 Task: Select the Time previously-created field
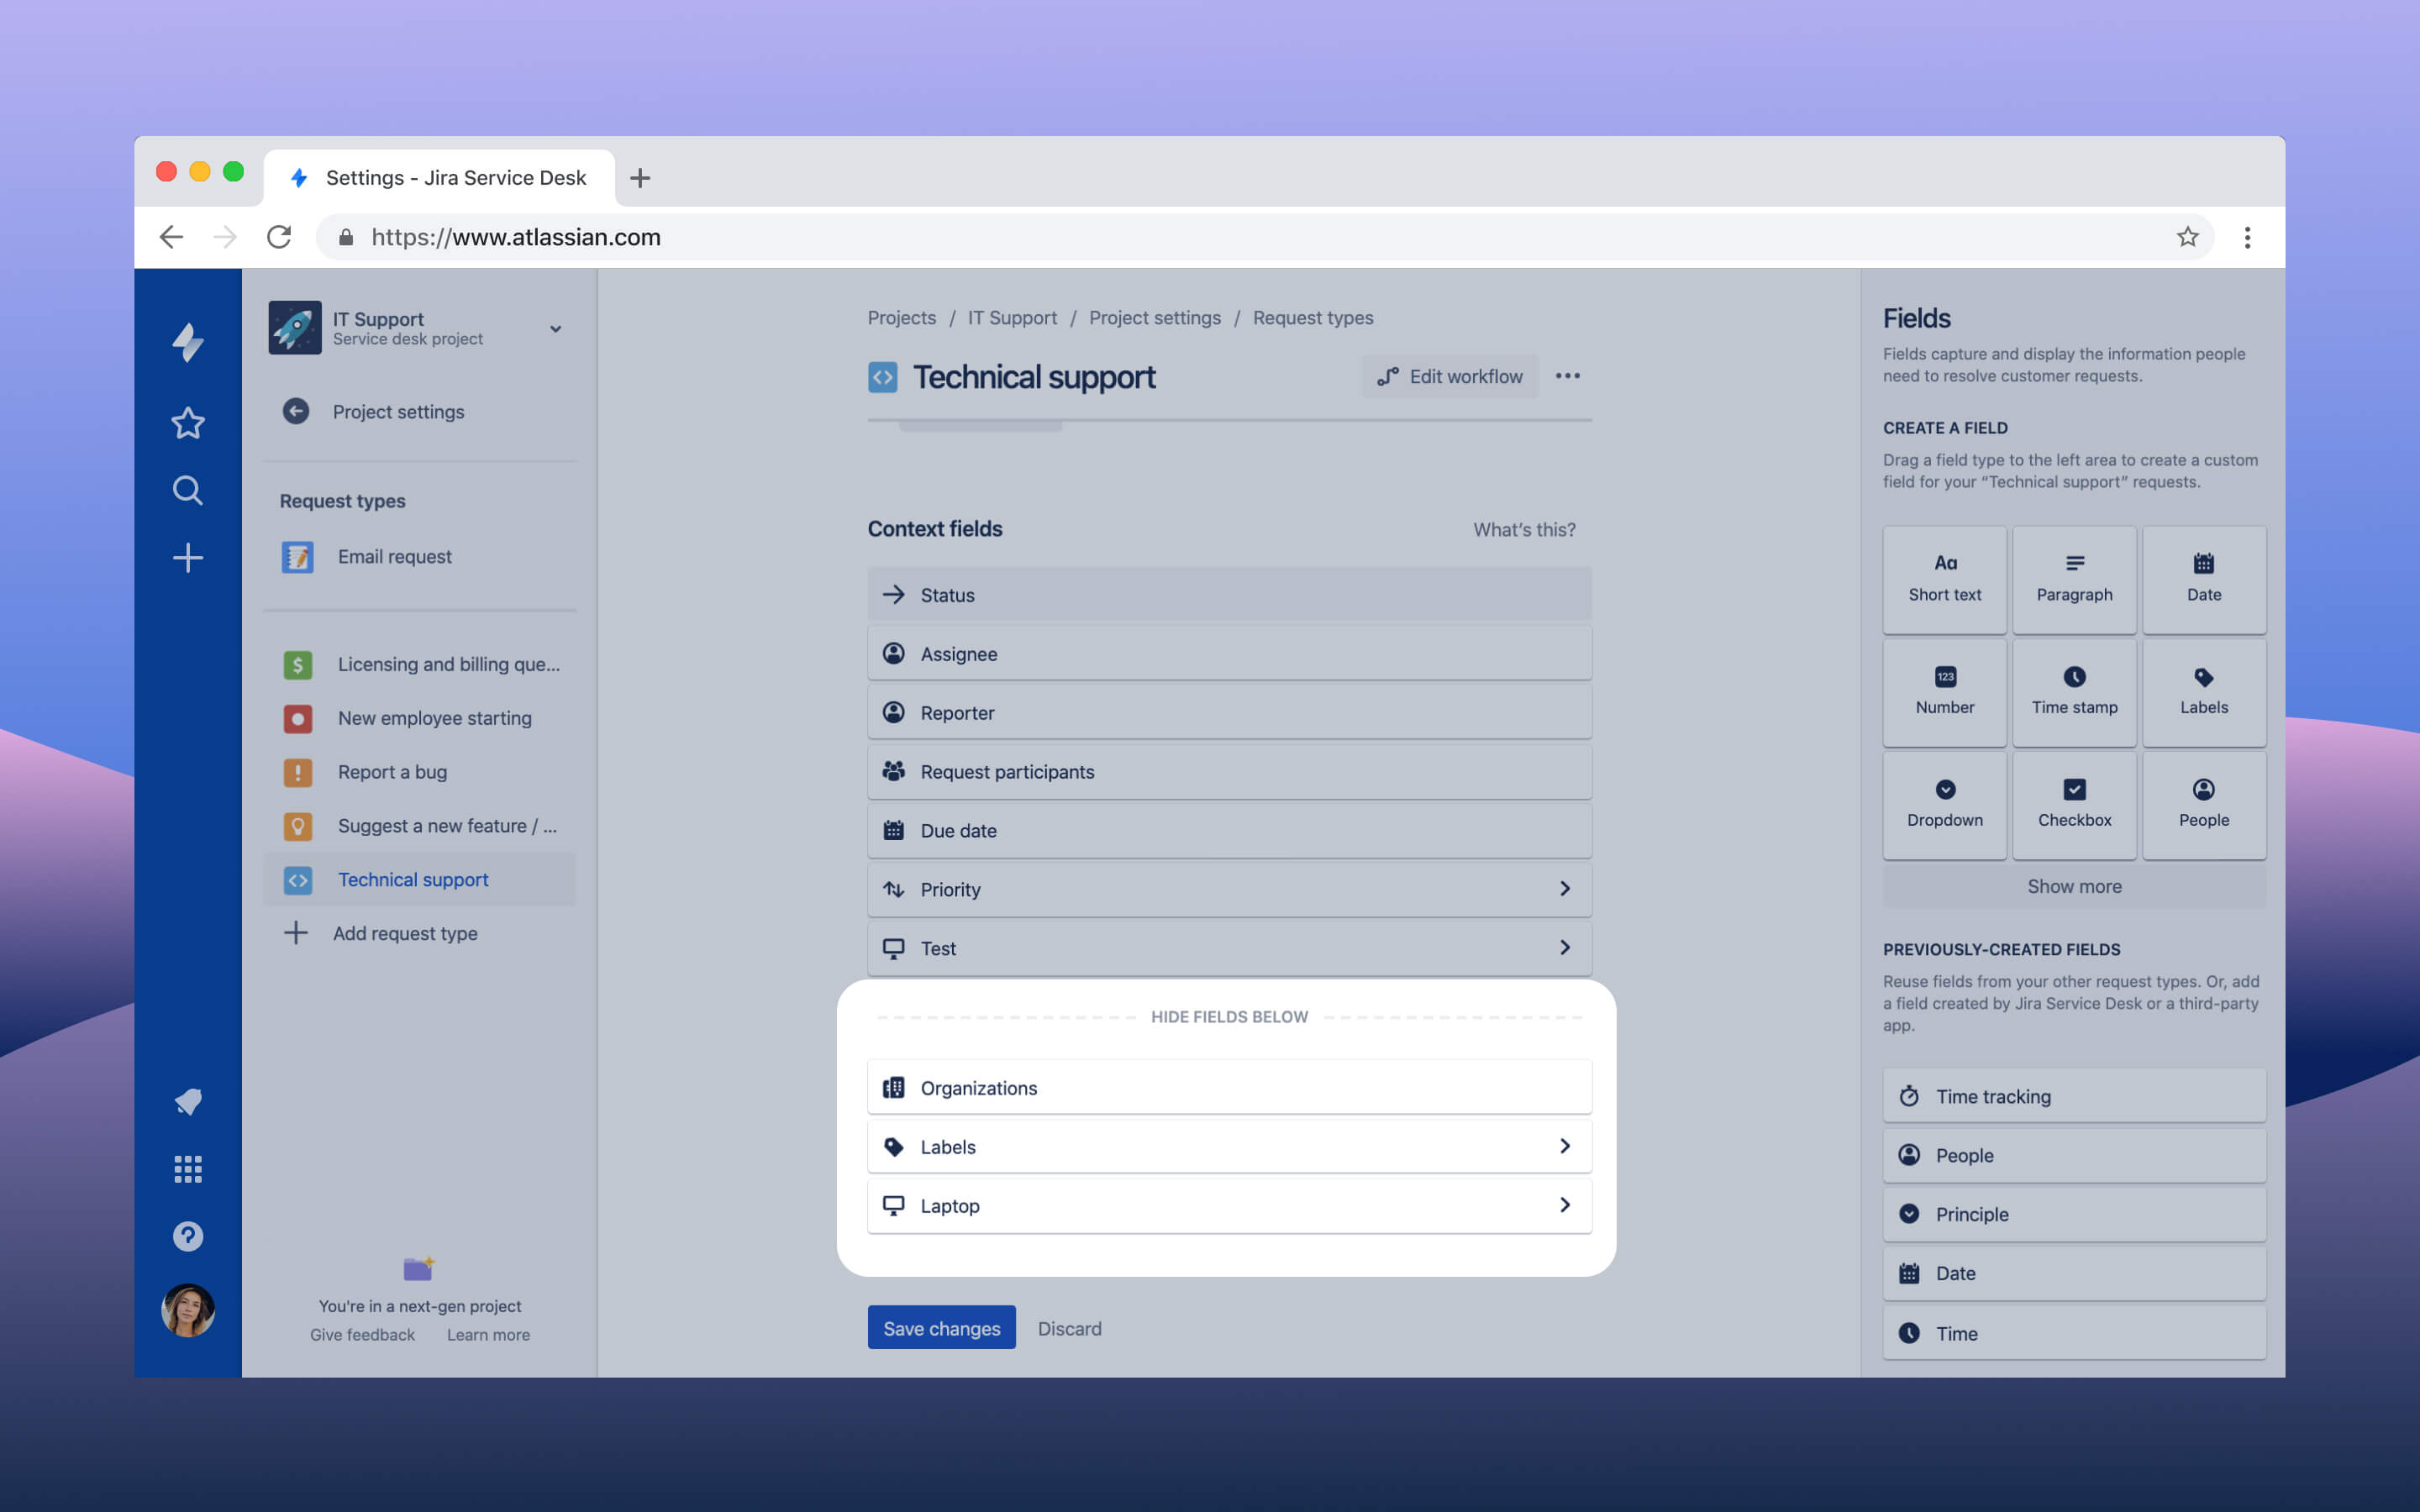point(2074,1333)
